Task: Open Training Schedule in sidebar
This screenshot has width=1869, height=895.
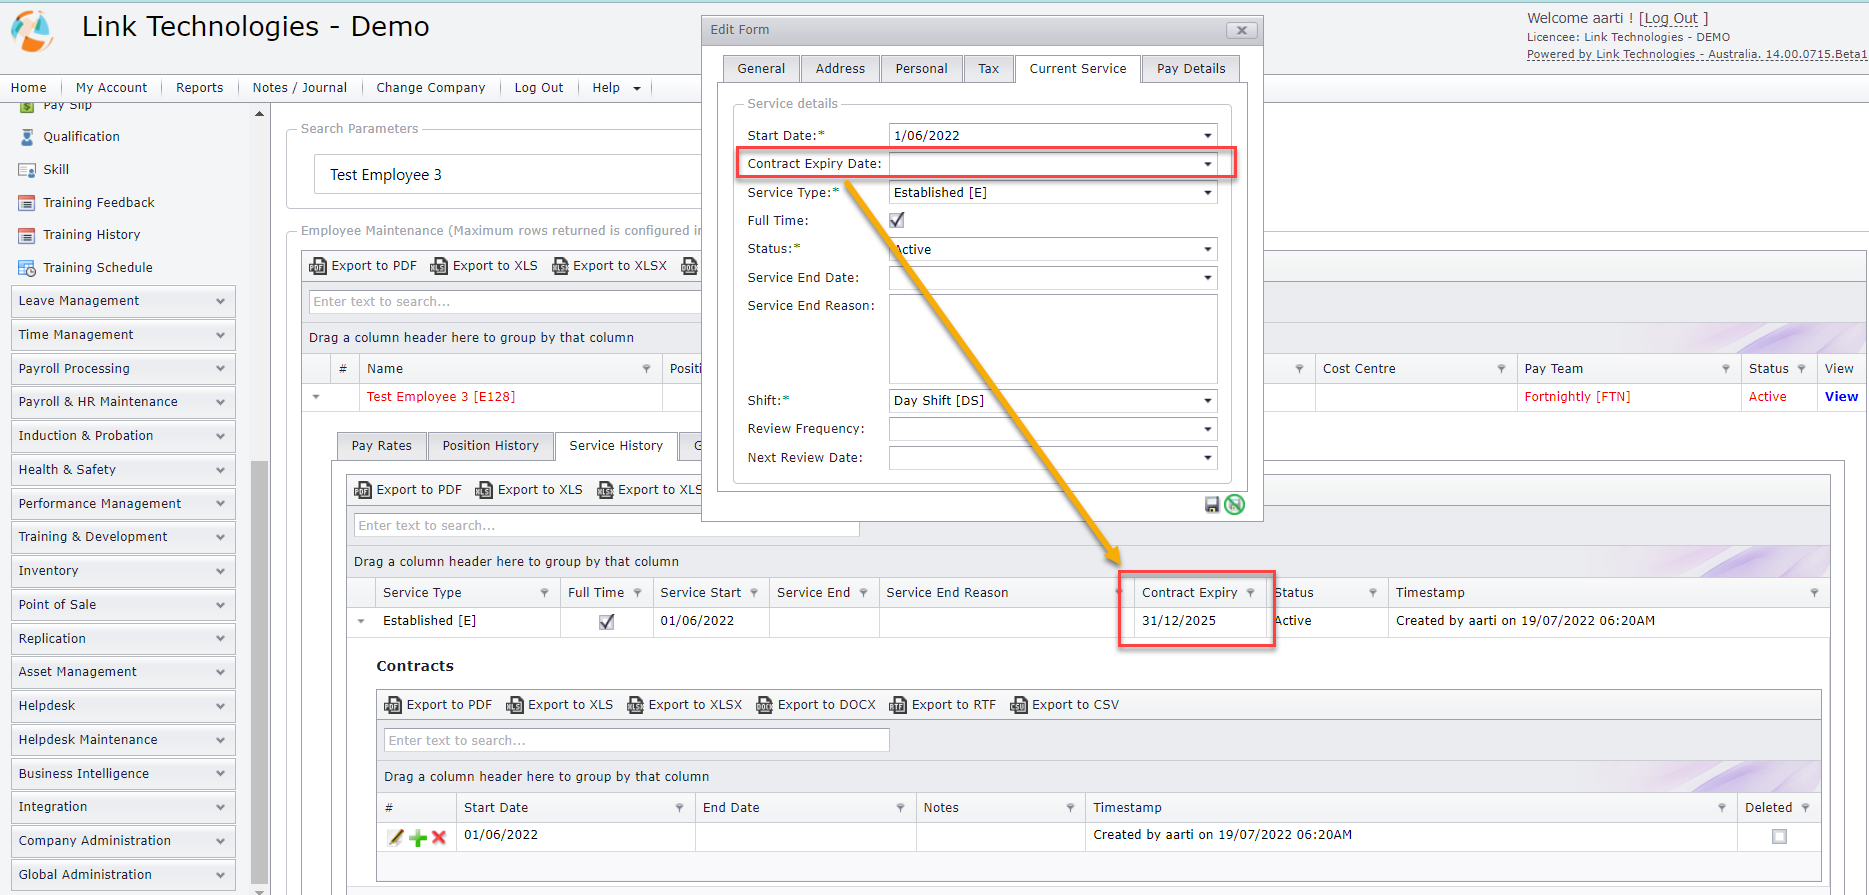Action: (x=98, y=268)
